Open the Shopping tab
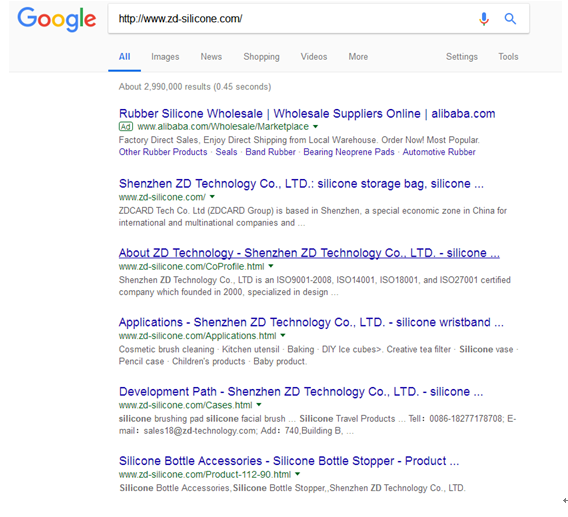Viewport: 568px width, 517px height. coord(261,57)
